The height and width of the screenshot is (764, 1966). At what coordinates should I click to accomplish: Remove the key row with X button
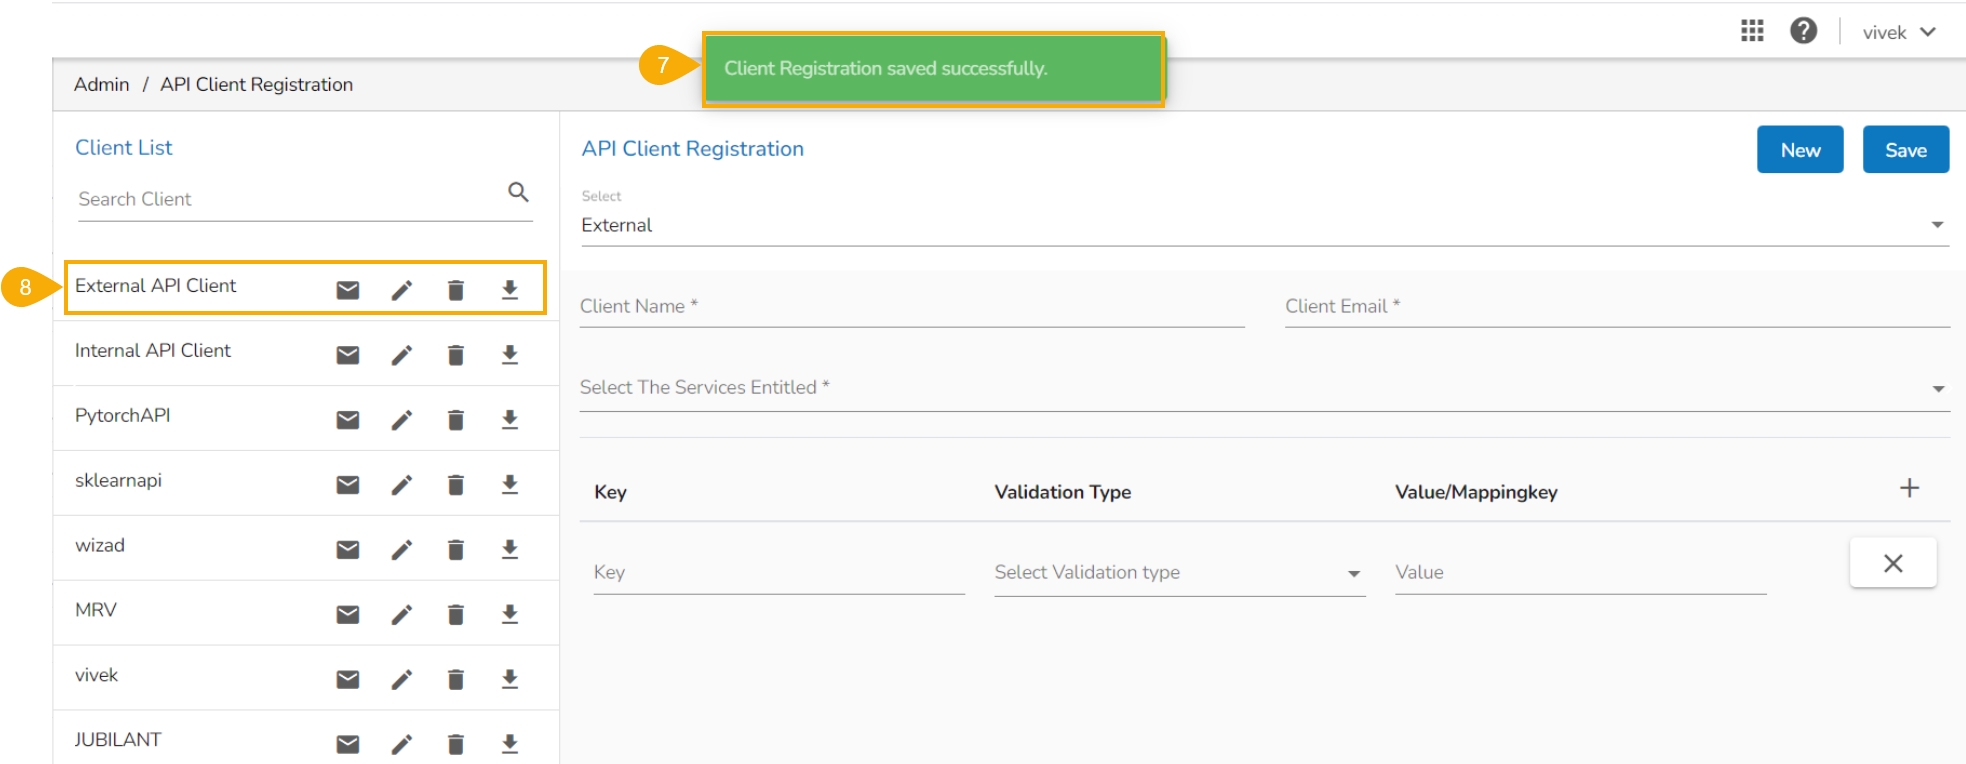tap(1892, 563)
